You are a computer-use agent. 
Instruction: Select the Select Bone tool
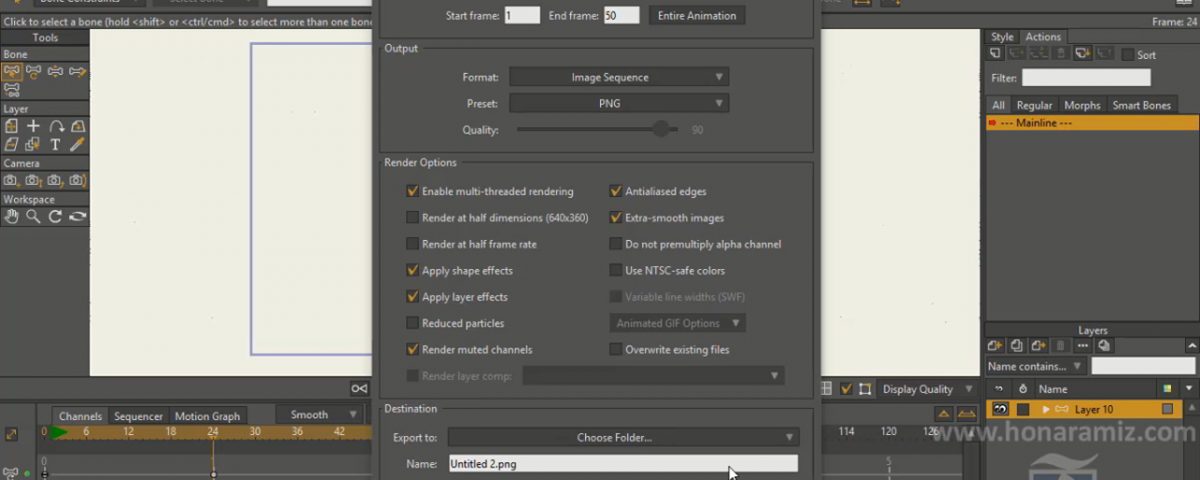coord(12,72)
